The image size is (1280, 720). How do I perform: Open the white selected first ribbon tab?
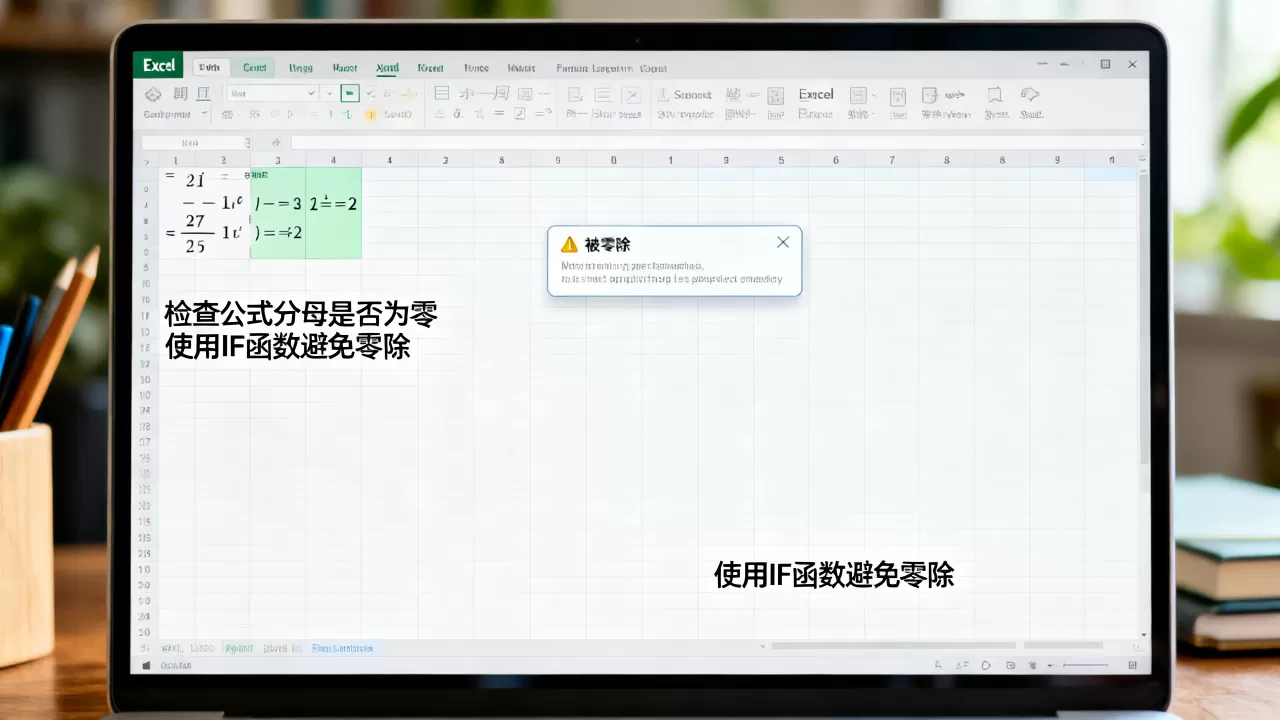209,67
